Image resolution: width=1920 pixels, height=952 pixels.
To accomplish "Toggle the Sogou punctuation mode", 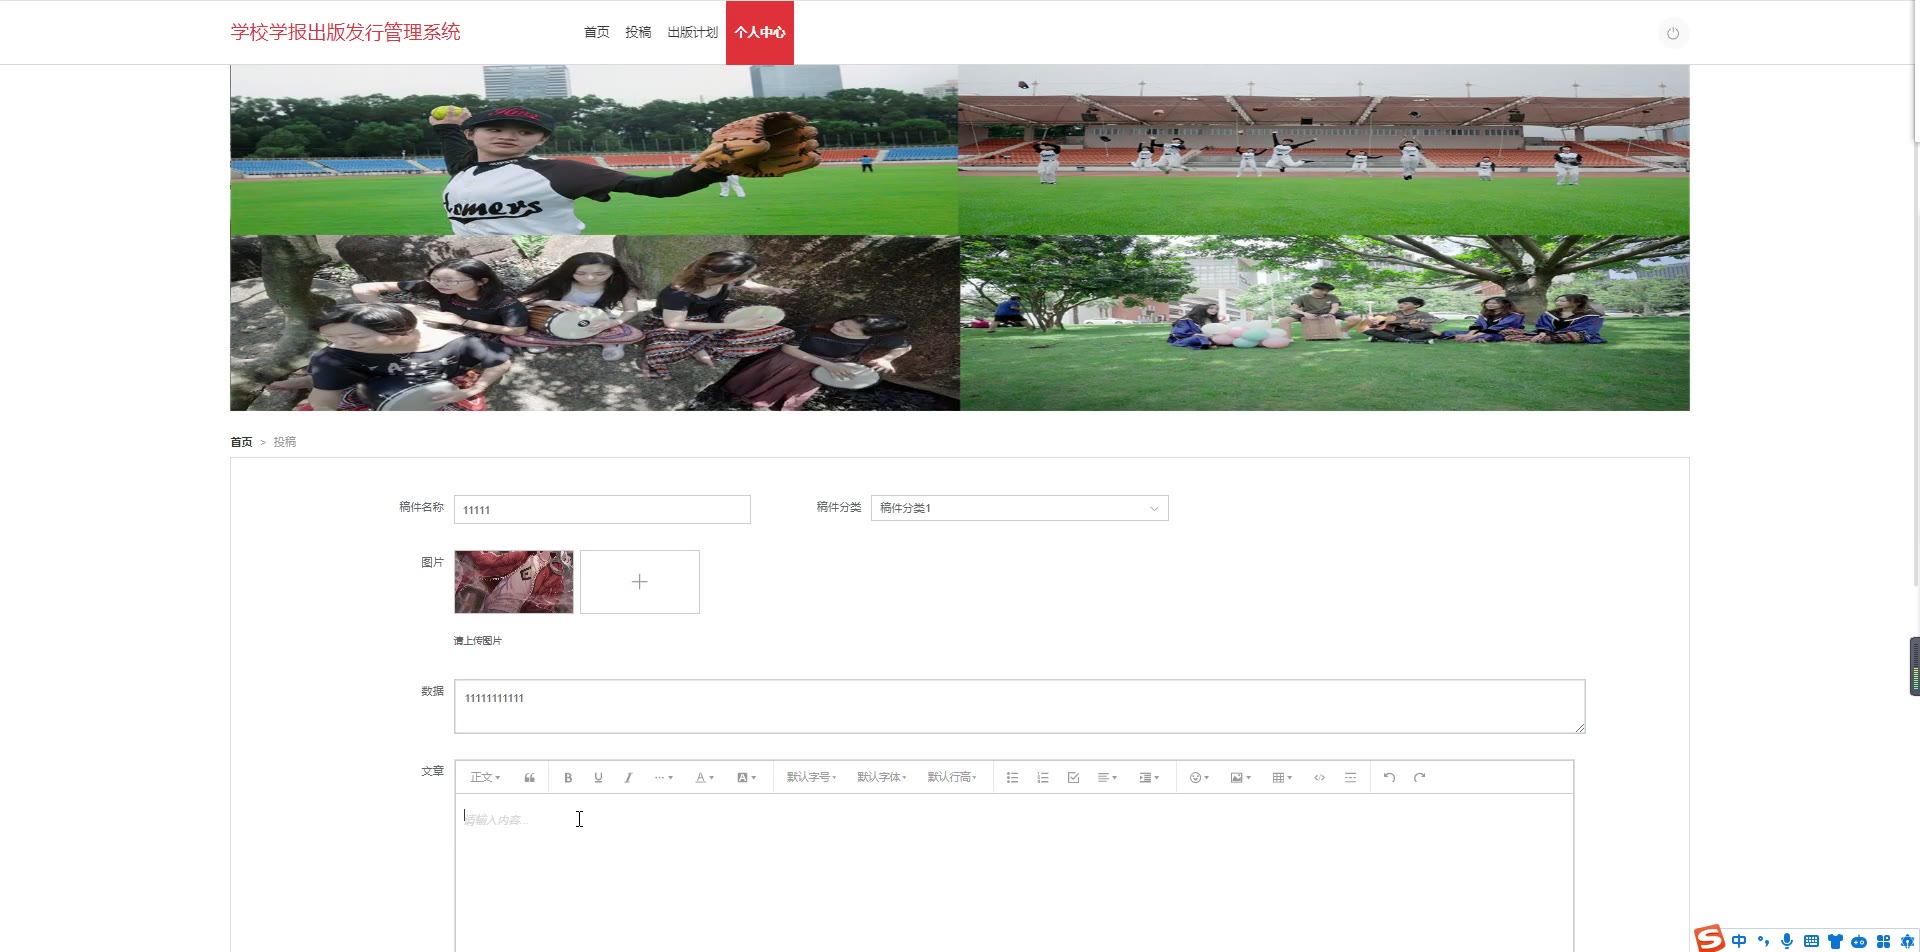I will pyautogui.click(x=1763, y=941).
